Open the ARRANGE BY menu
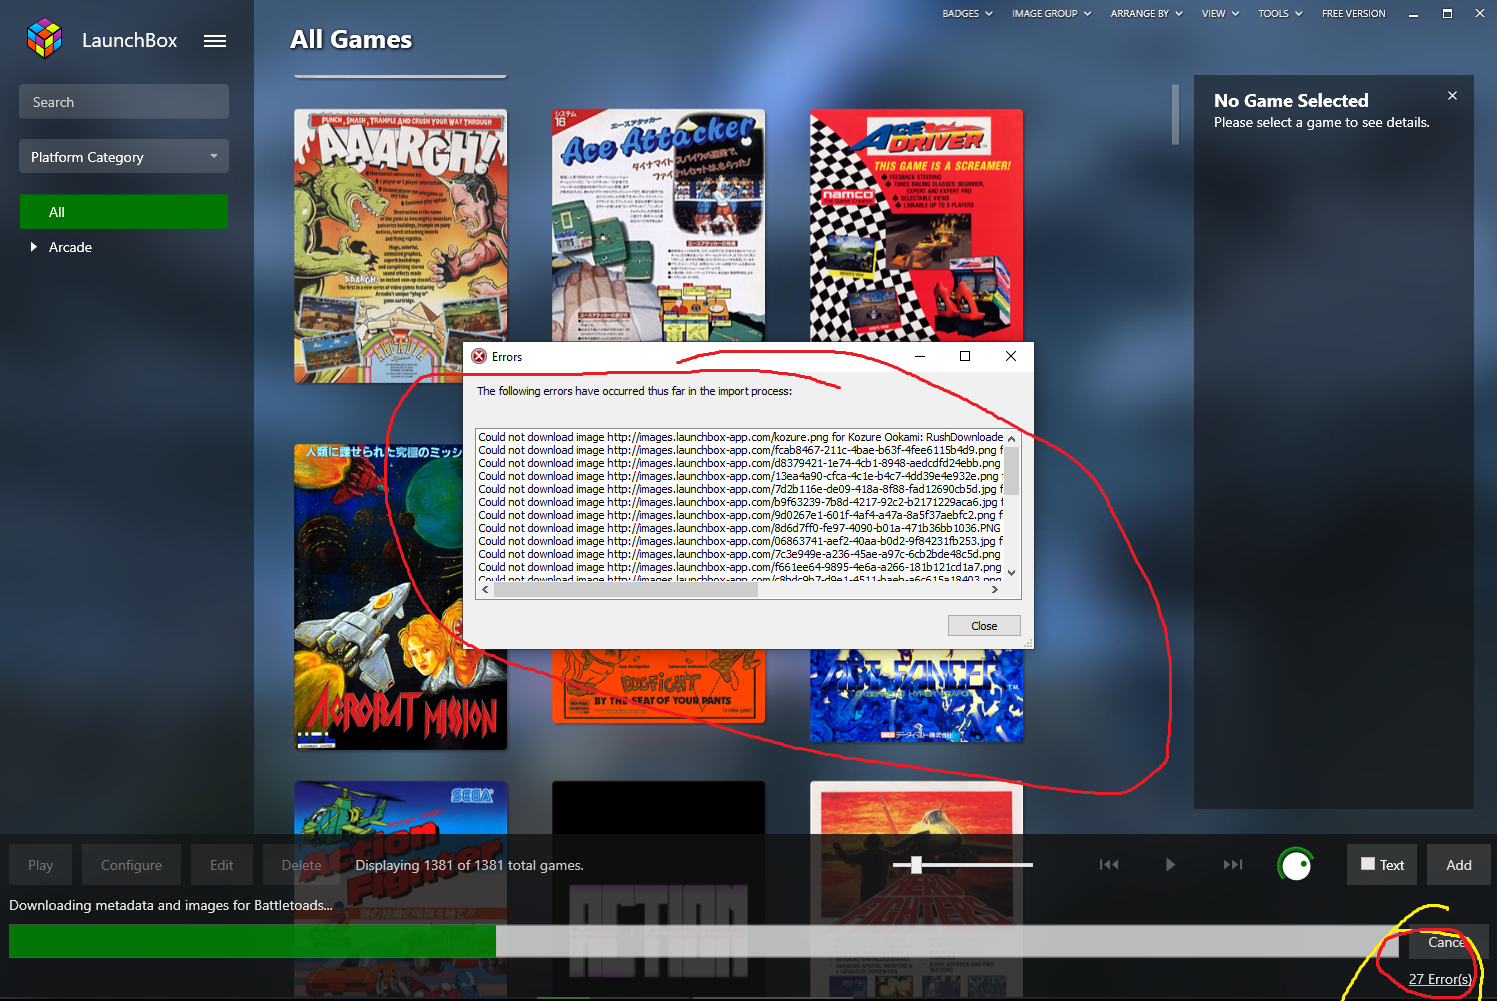 (1146, 14)
